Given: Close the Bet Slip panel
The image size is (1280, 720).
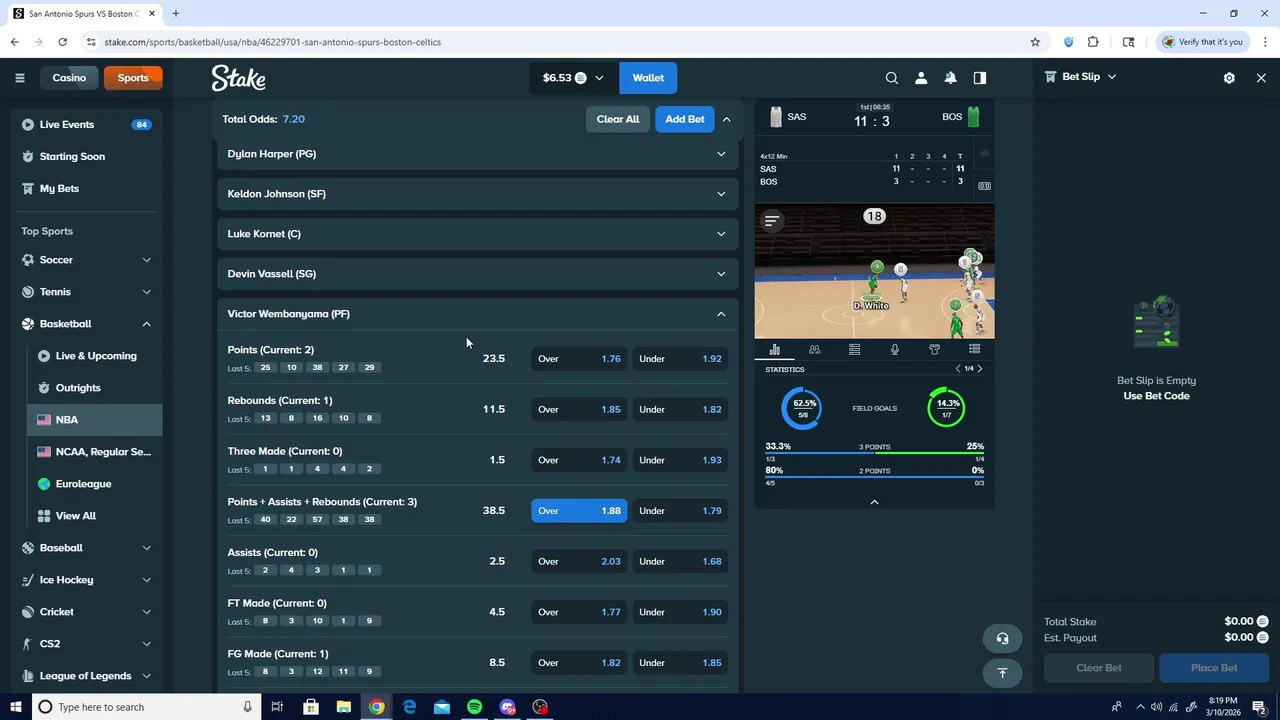Looking at the screenshot, I should point(1261,78).
